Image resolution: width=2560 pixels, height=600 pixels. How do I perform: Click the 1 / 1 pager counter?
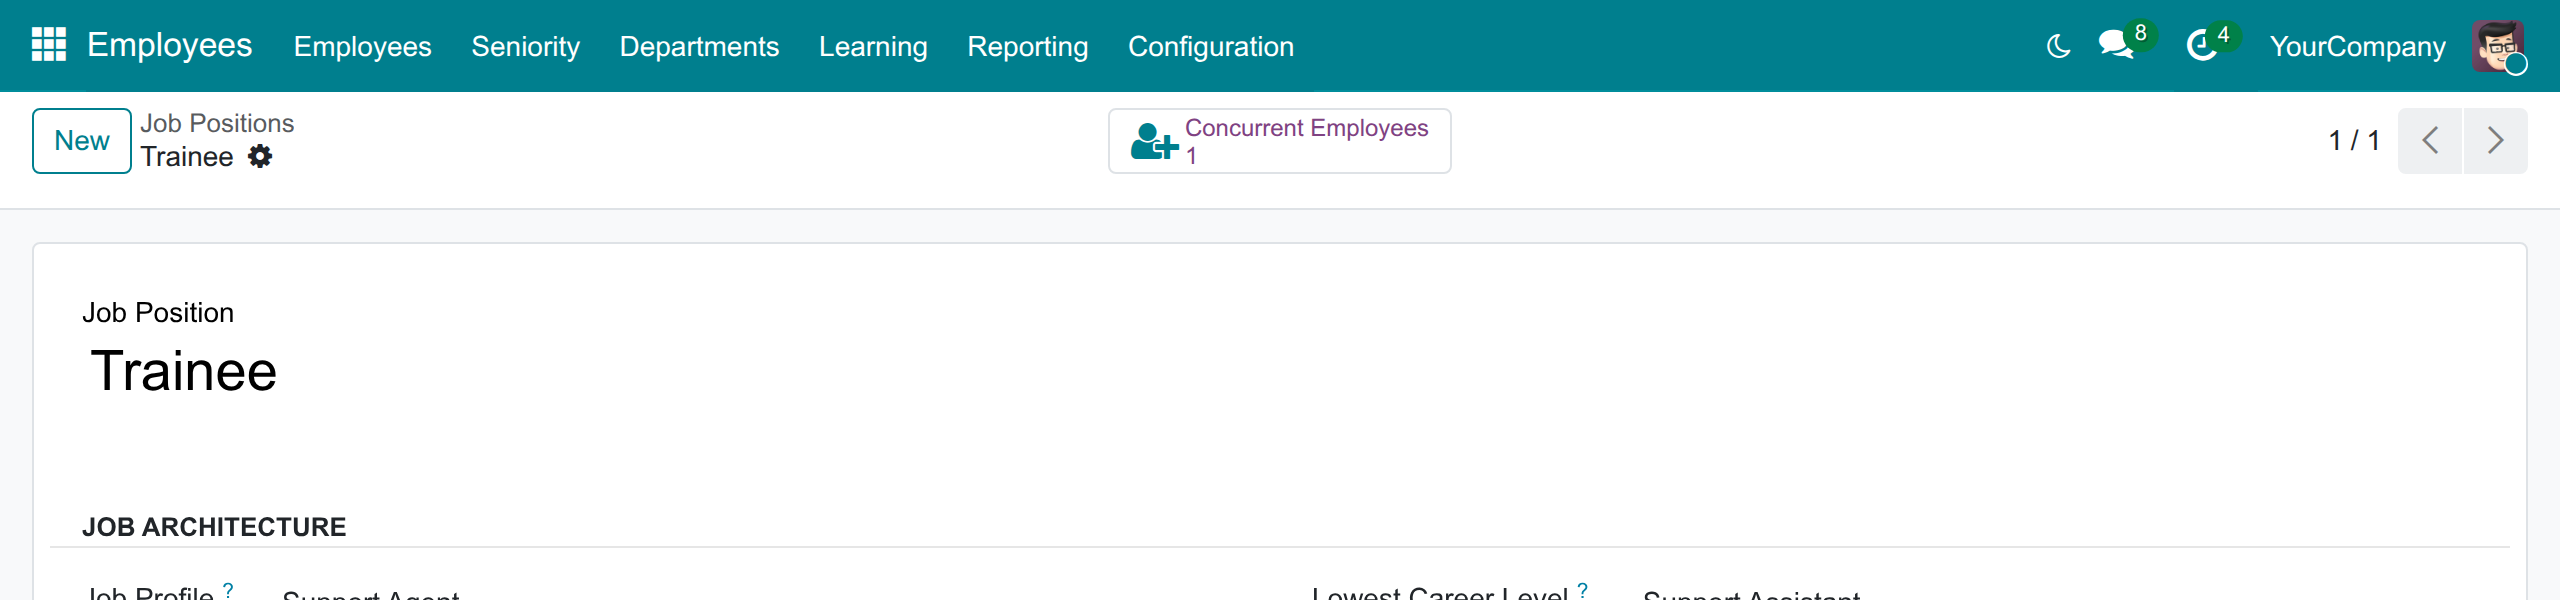click(x=2354, y=140)
